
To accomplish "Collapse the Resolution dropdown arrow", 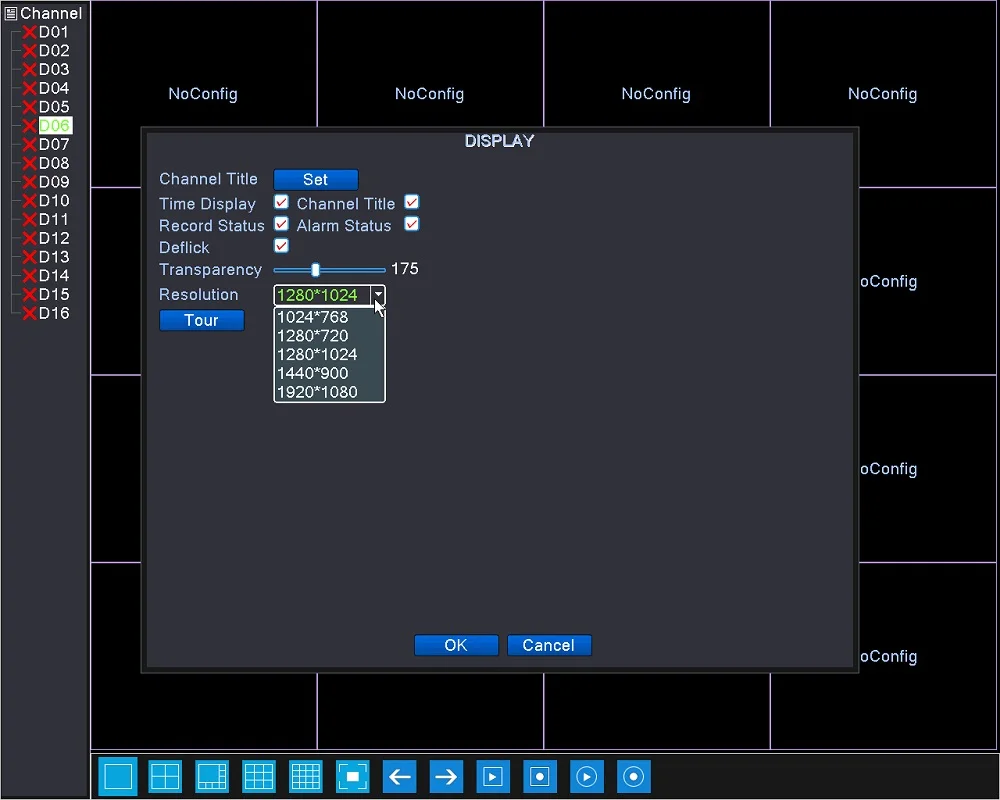I will click(x=378, y=295).
